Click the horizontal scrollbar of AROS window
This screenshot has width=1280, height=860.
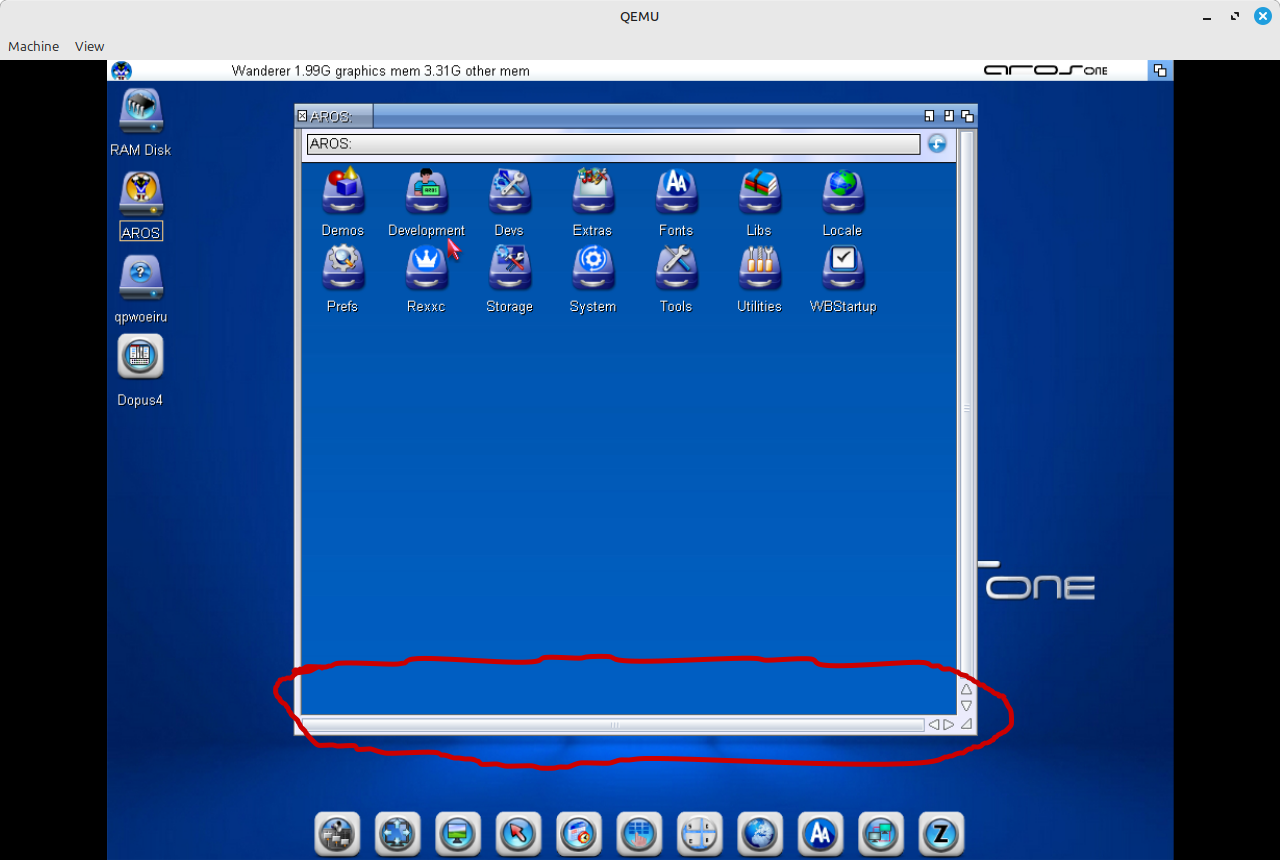(x=612, y=725)
